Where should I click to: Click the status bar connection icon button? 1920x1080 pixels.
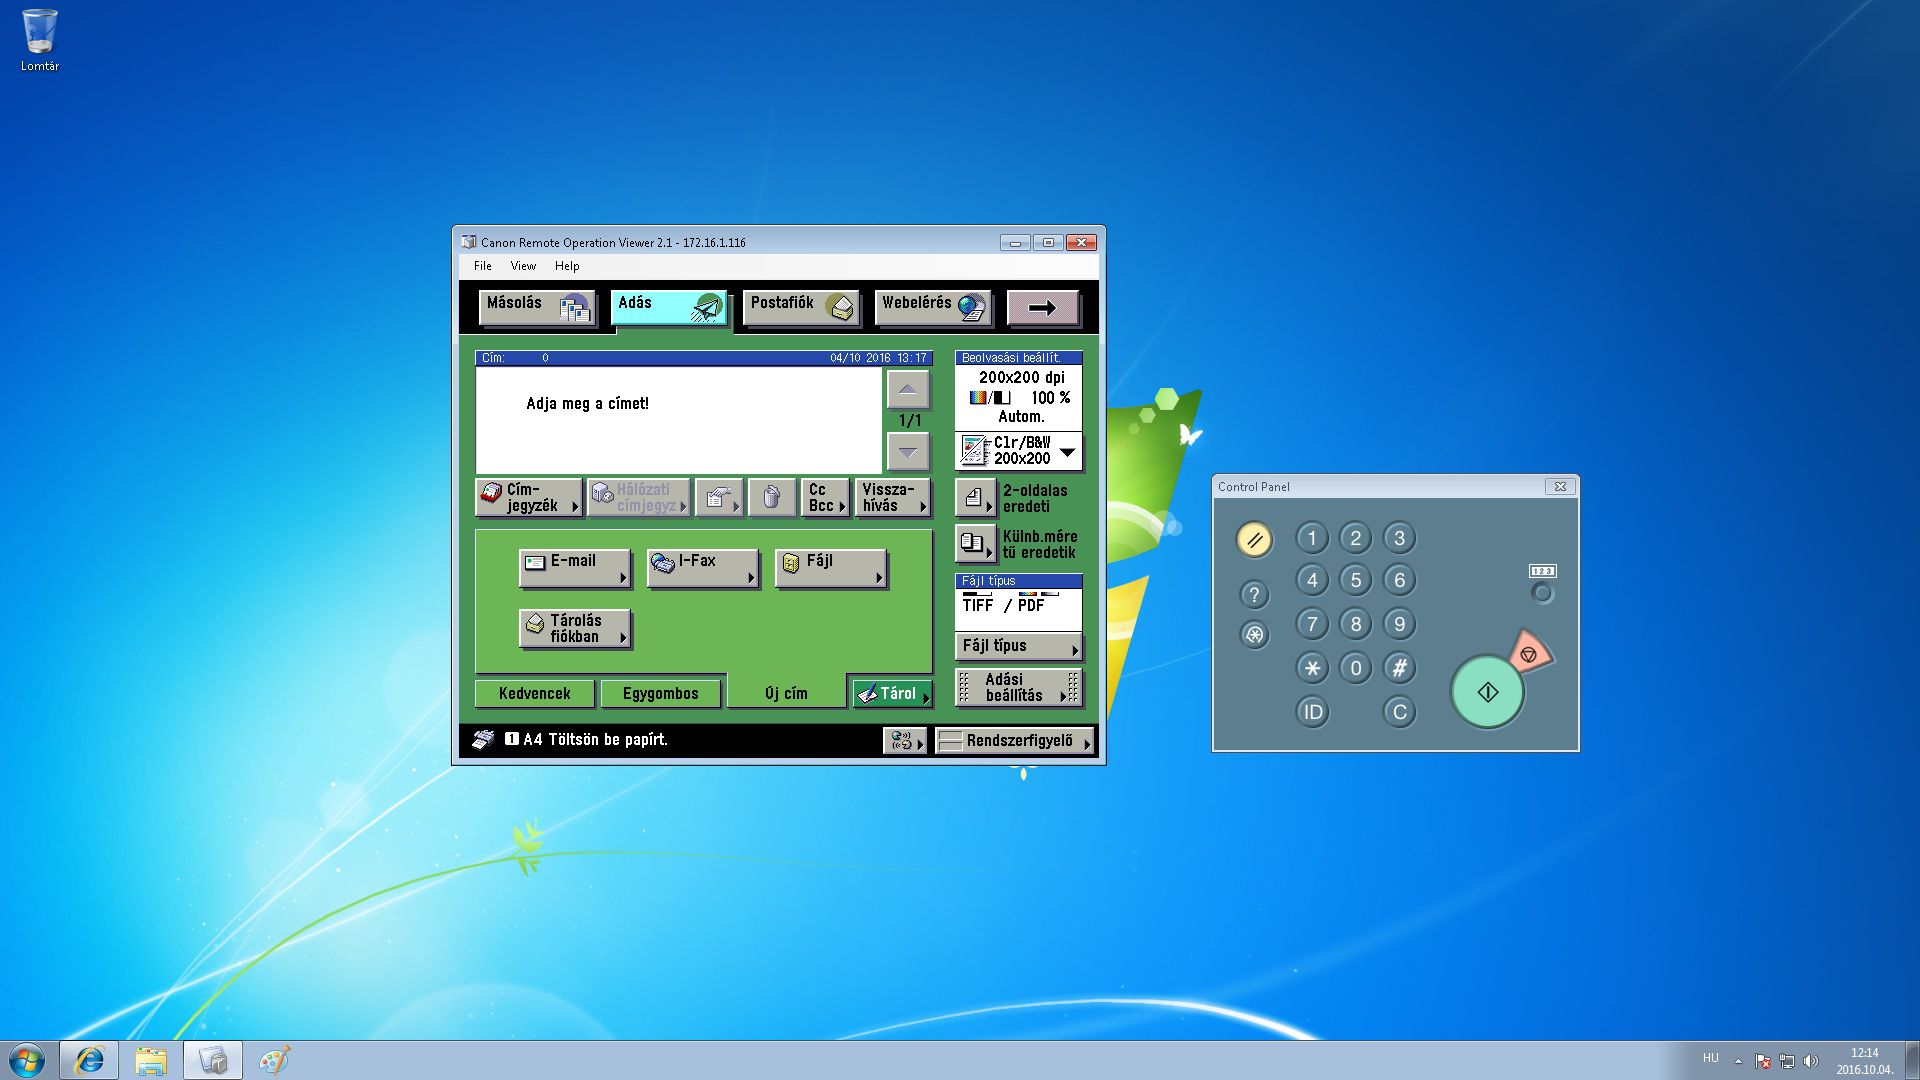(905, 740)
